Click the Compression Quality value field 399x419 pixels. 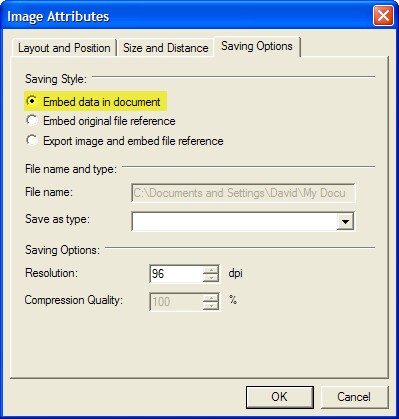tap(176, 302)
